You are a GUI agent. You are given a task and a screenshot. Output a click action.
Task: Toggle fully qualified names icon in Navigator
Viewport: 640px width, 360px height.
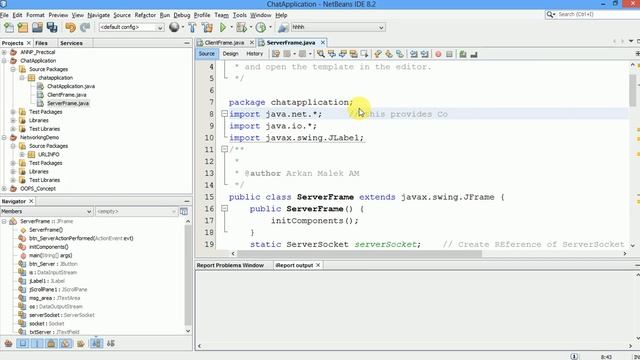click(80, 344)
